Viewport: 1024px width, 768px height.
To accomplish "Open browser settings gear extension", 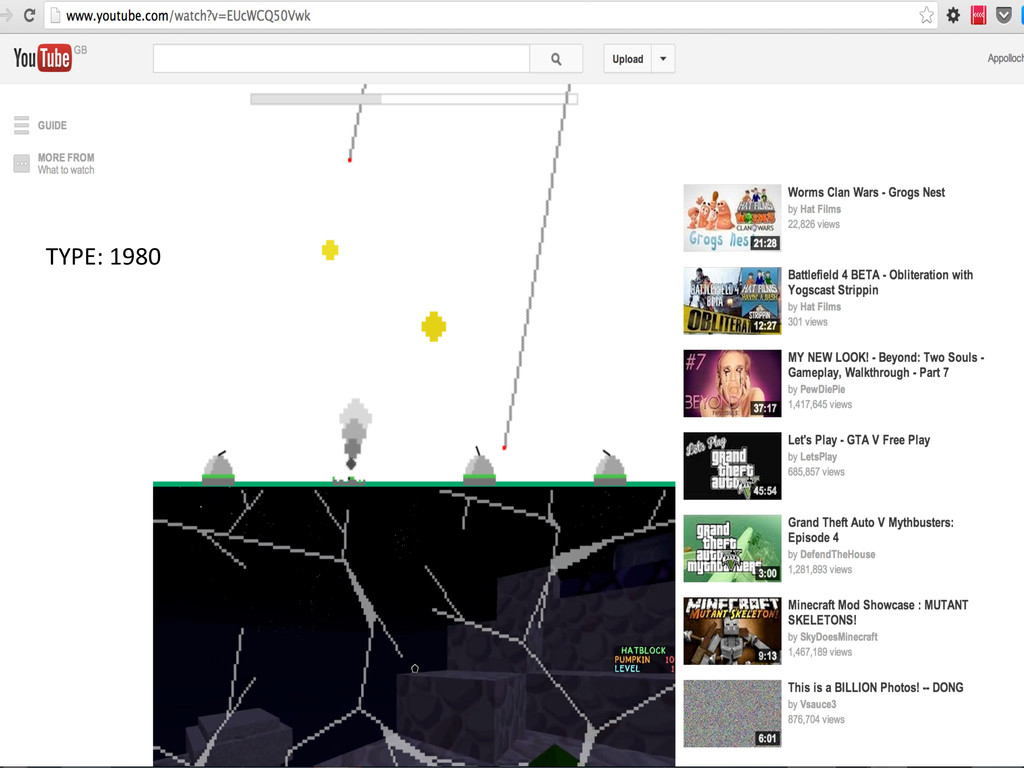I will tap(953, 15).
